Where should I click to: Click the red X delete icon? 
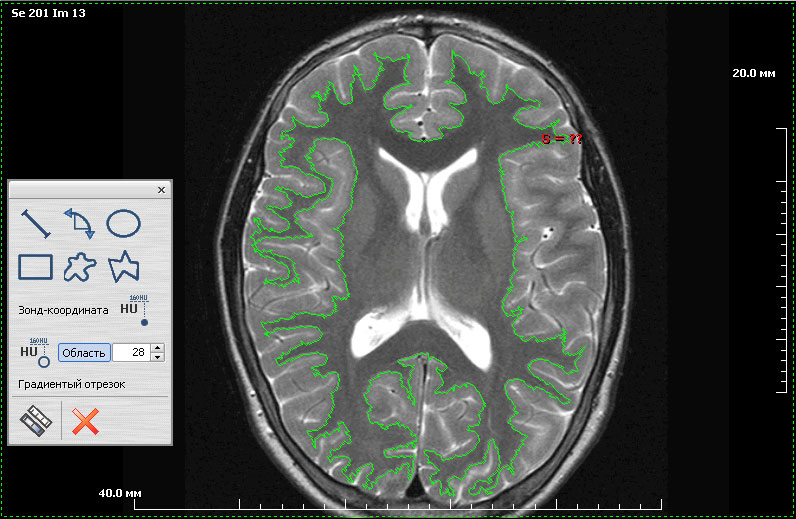click(86, 421)
